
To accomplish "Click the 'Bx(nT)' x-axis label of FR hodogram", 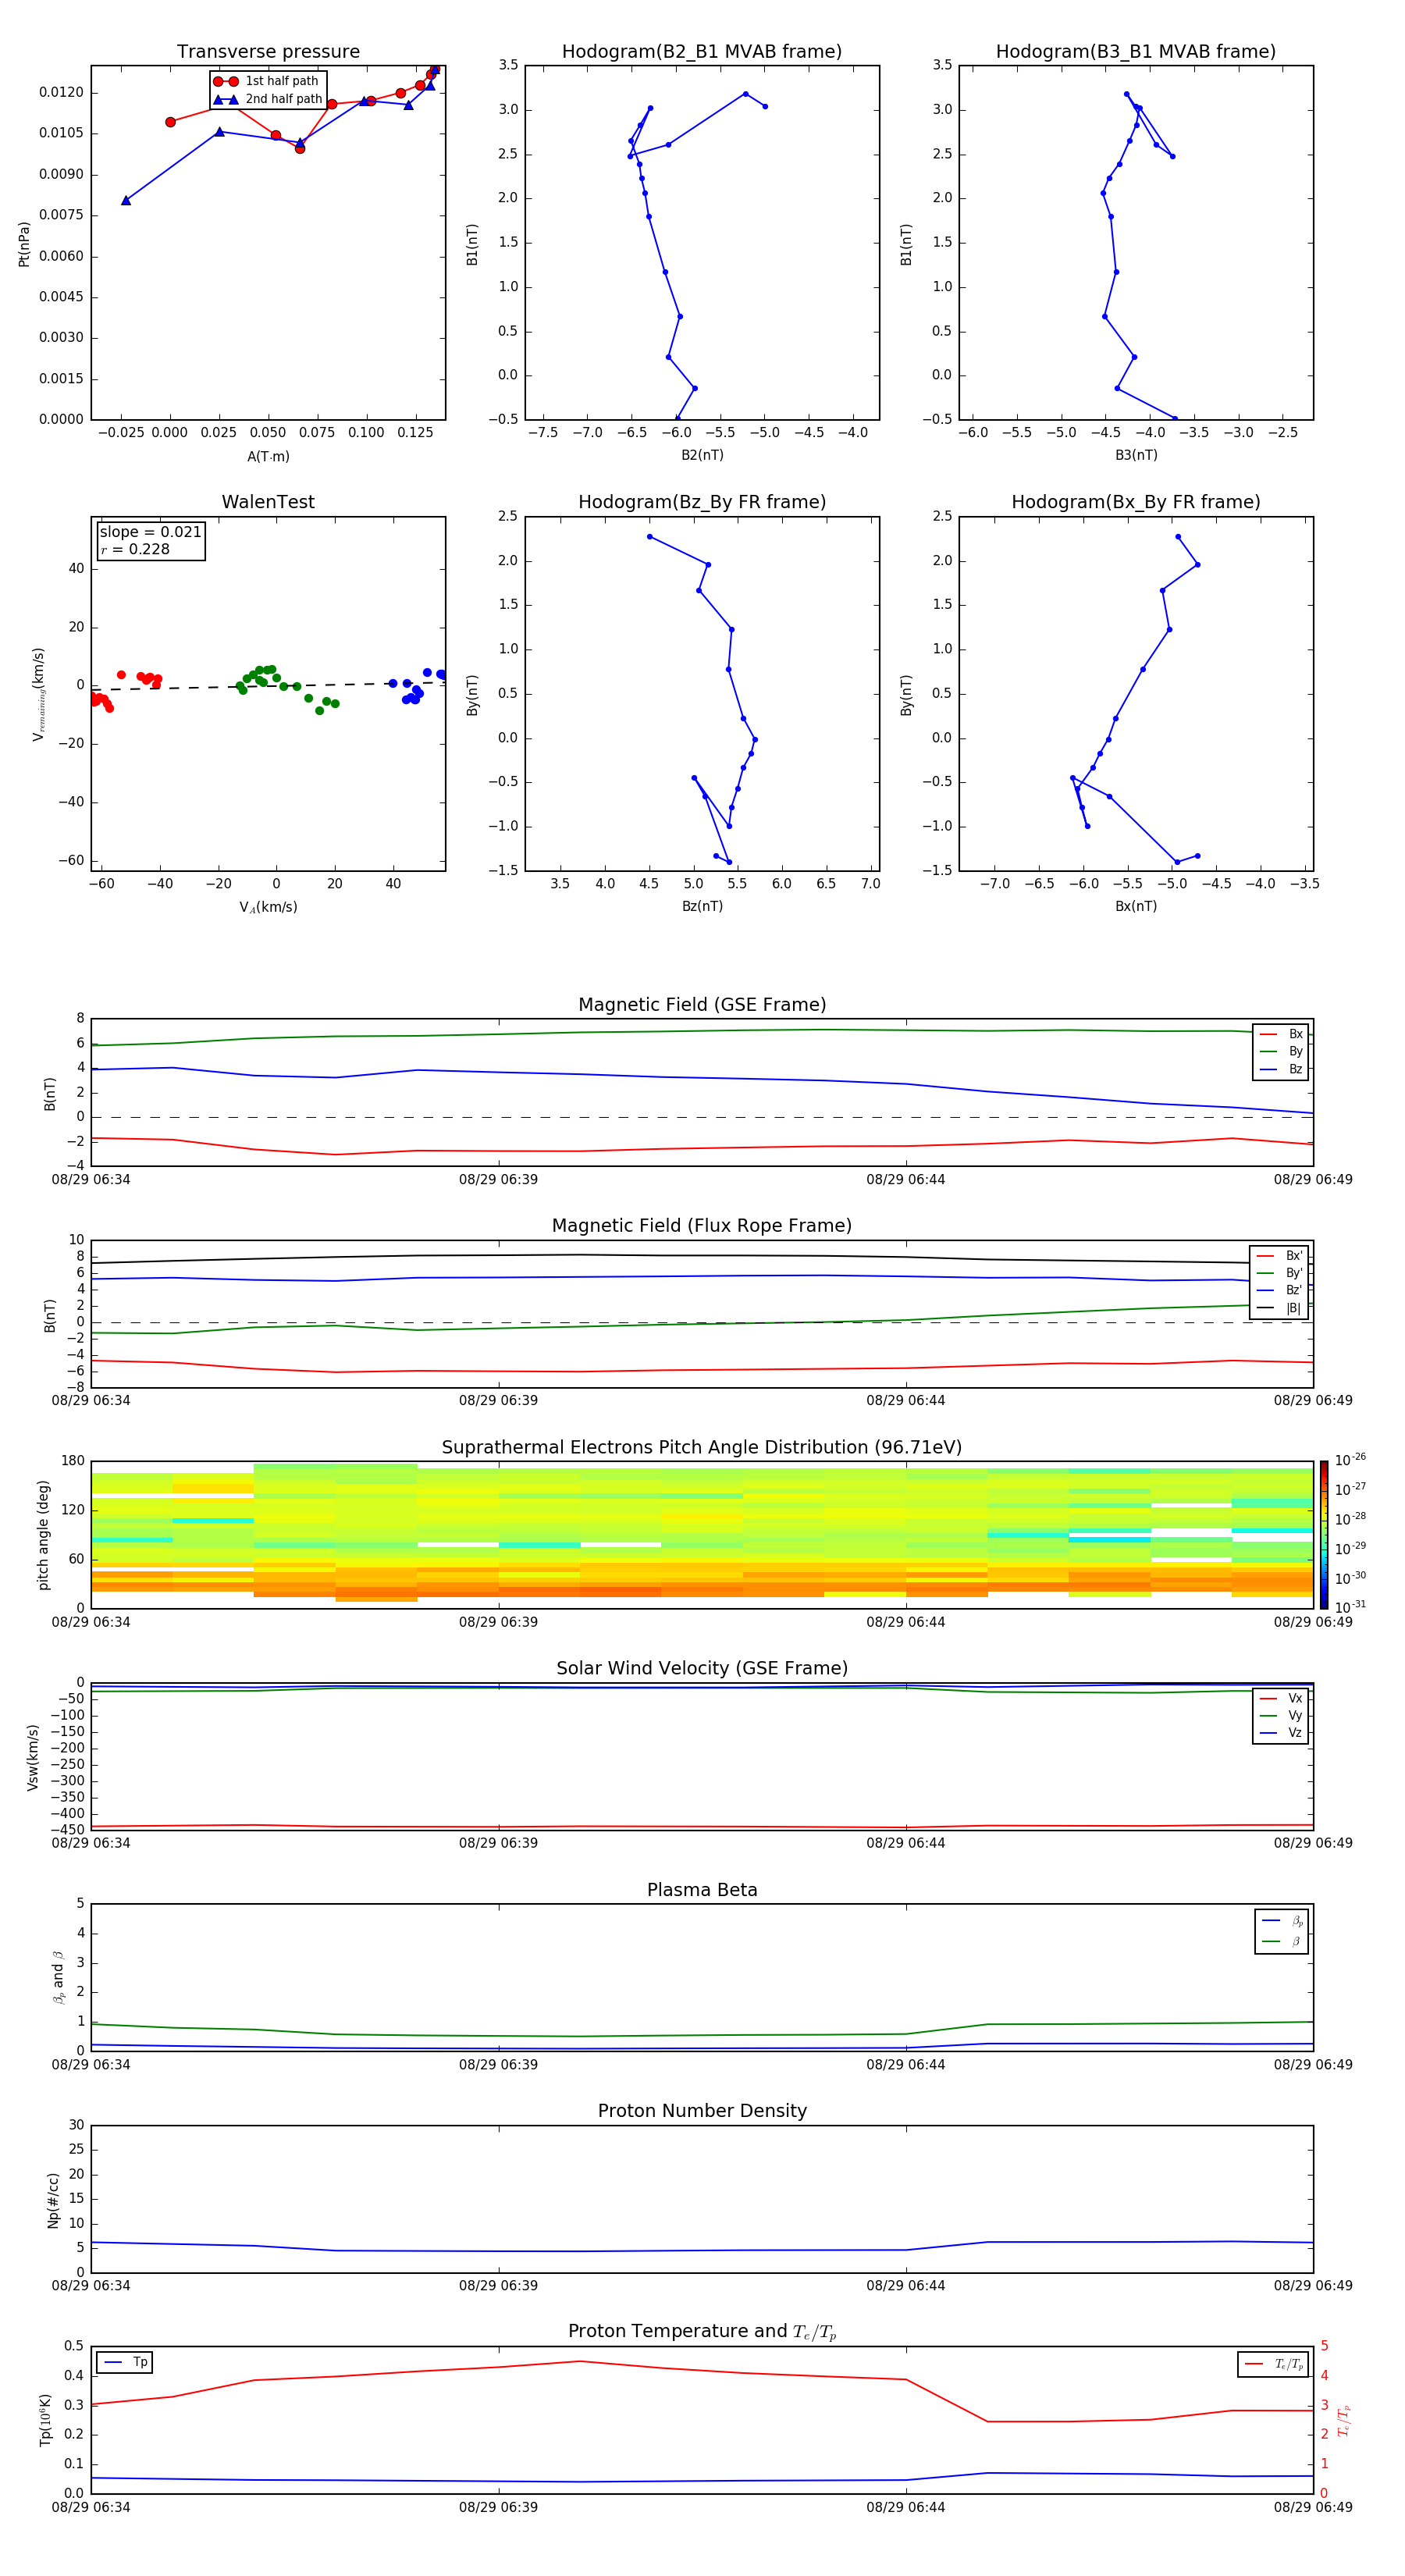I will point(1136,906).
